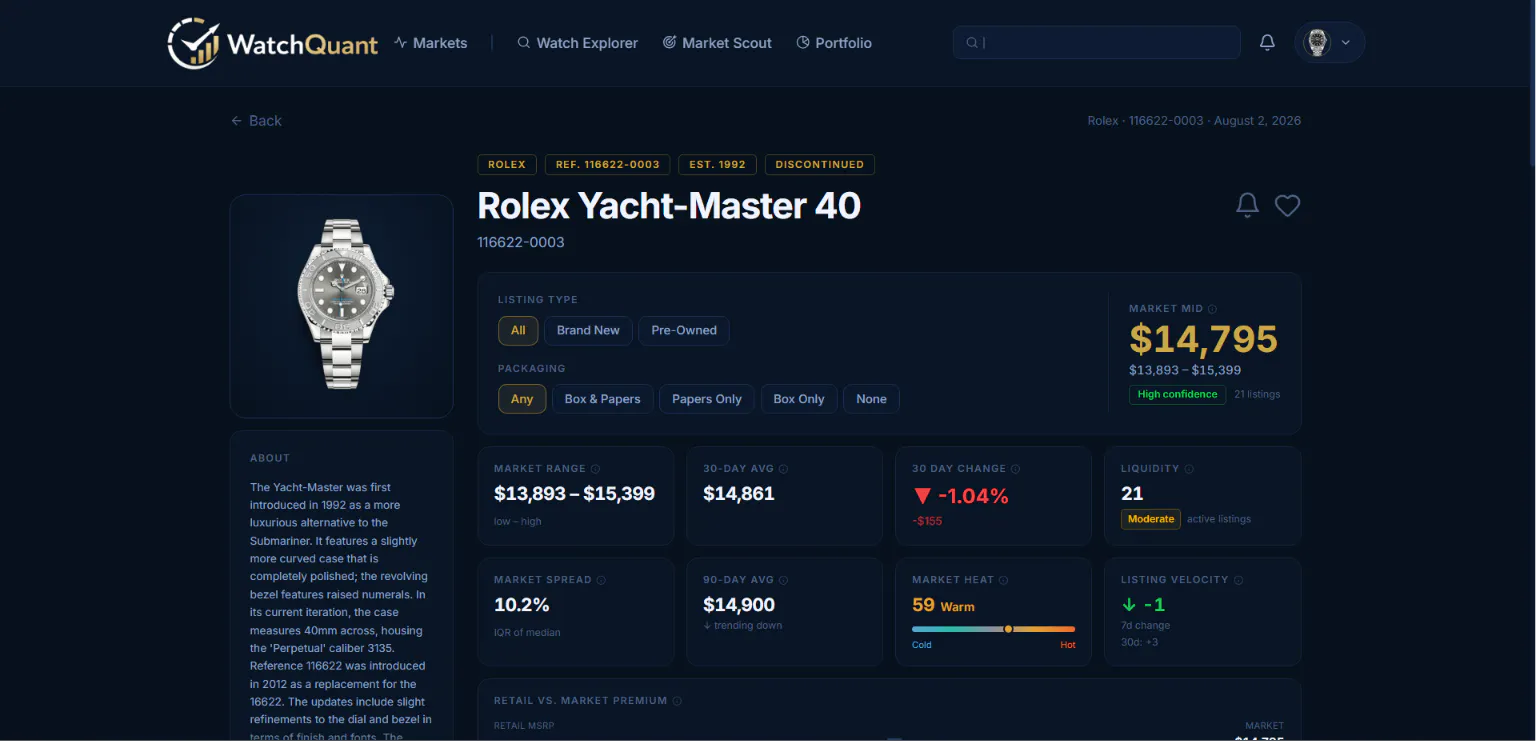Go to Market Scout

[717, 43]
